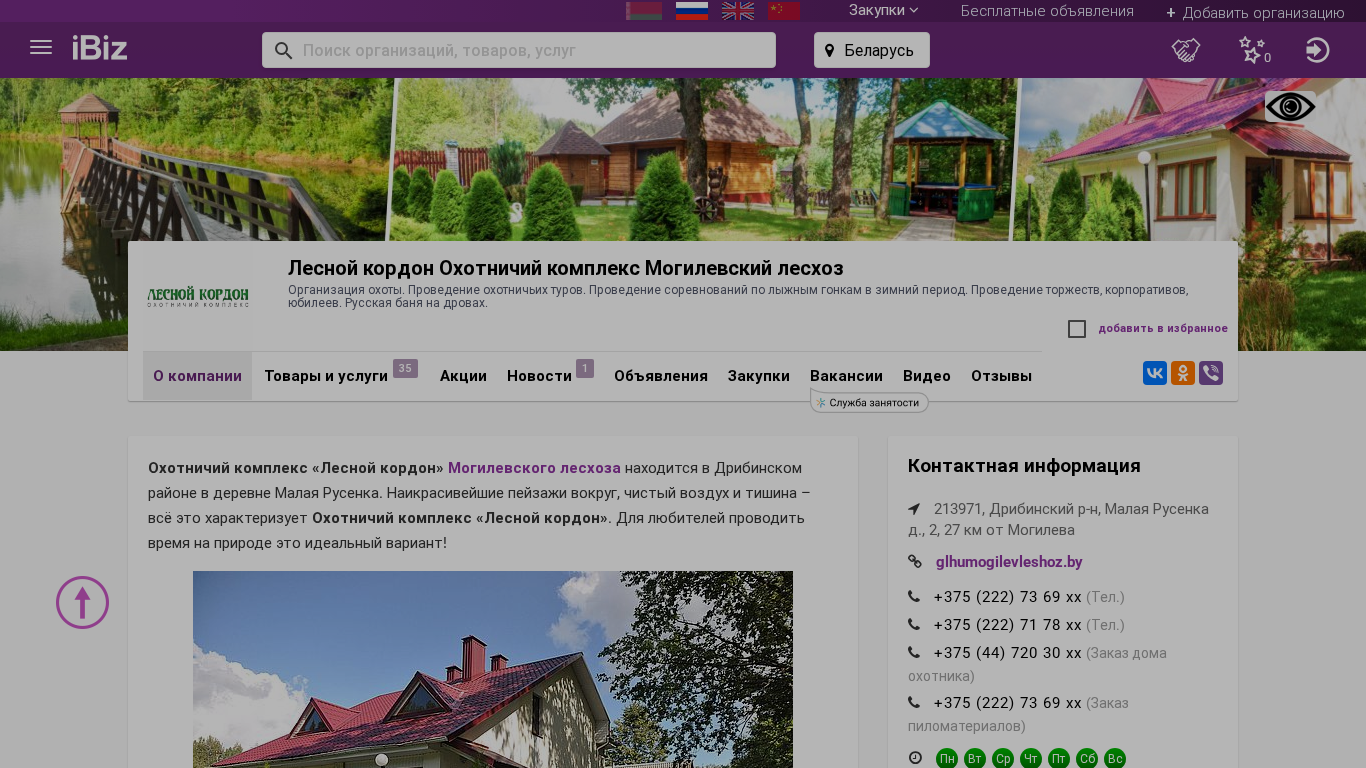The width and height of the screenshot is (1366, 768).
Task: Click Бесплатные объявления link
Action: click(1047, 11)
